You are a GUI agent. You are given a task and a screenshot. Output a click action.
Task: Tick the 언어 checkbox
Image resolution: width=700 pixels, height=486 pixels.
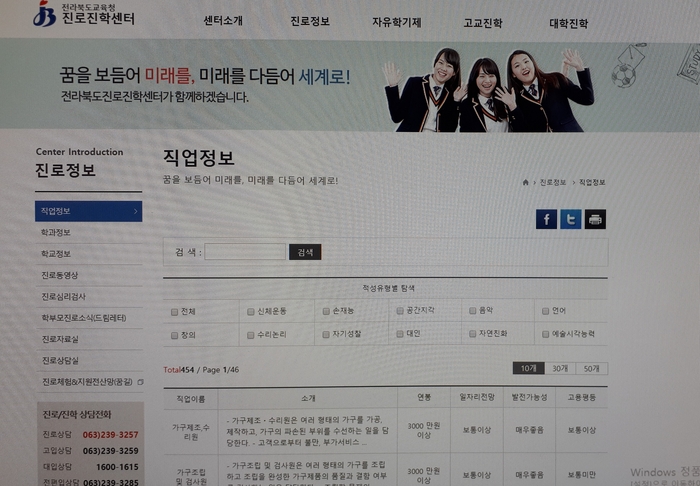(x=545, y=311)
